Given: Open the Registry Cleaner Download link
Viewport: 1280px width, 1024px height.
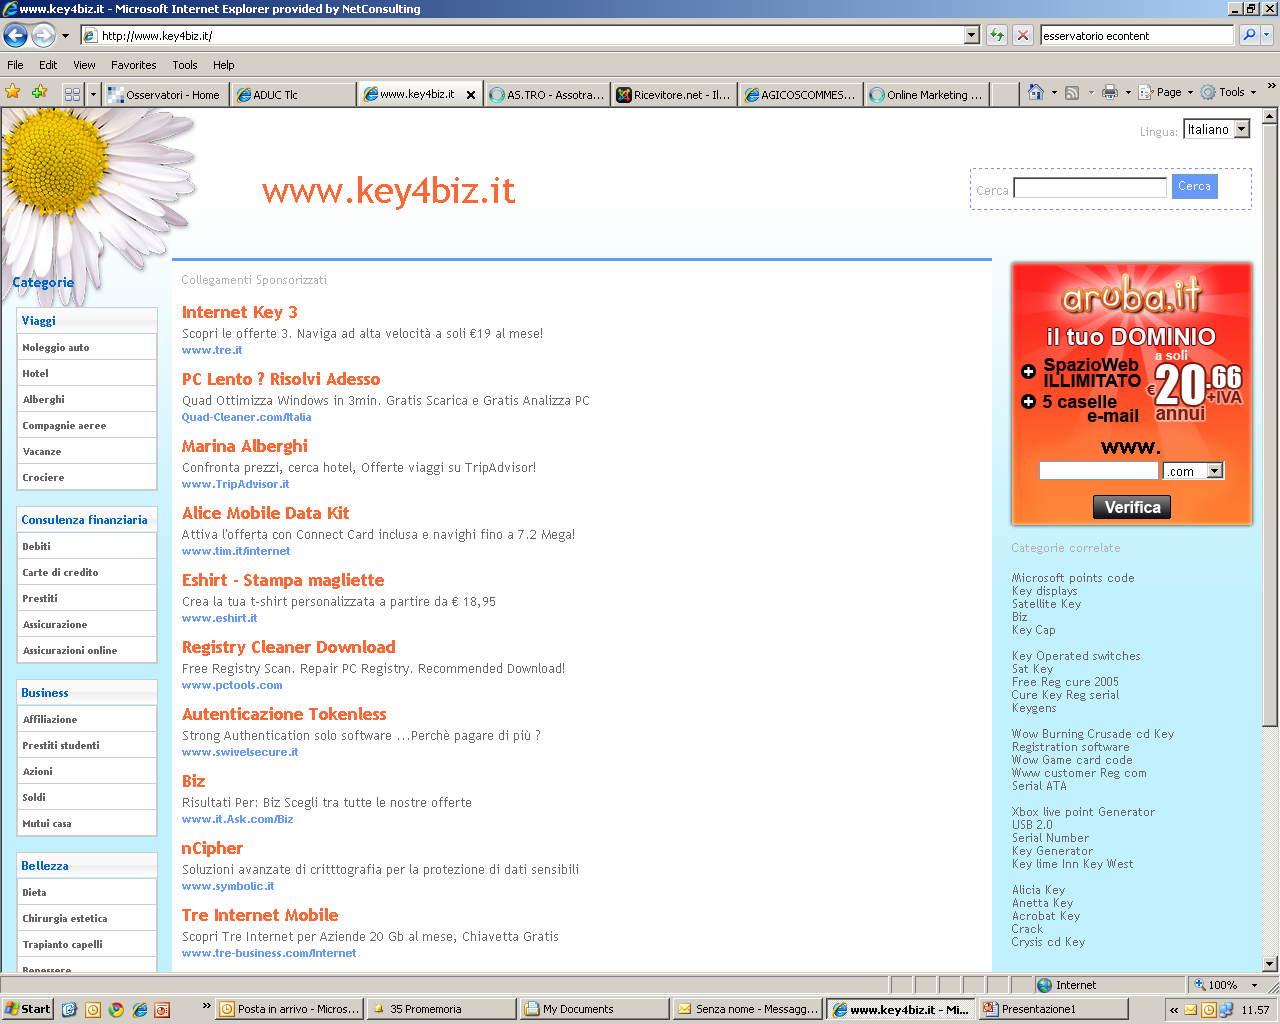Looking at the screenshot, I should [289, 647].
